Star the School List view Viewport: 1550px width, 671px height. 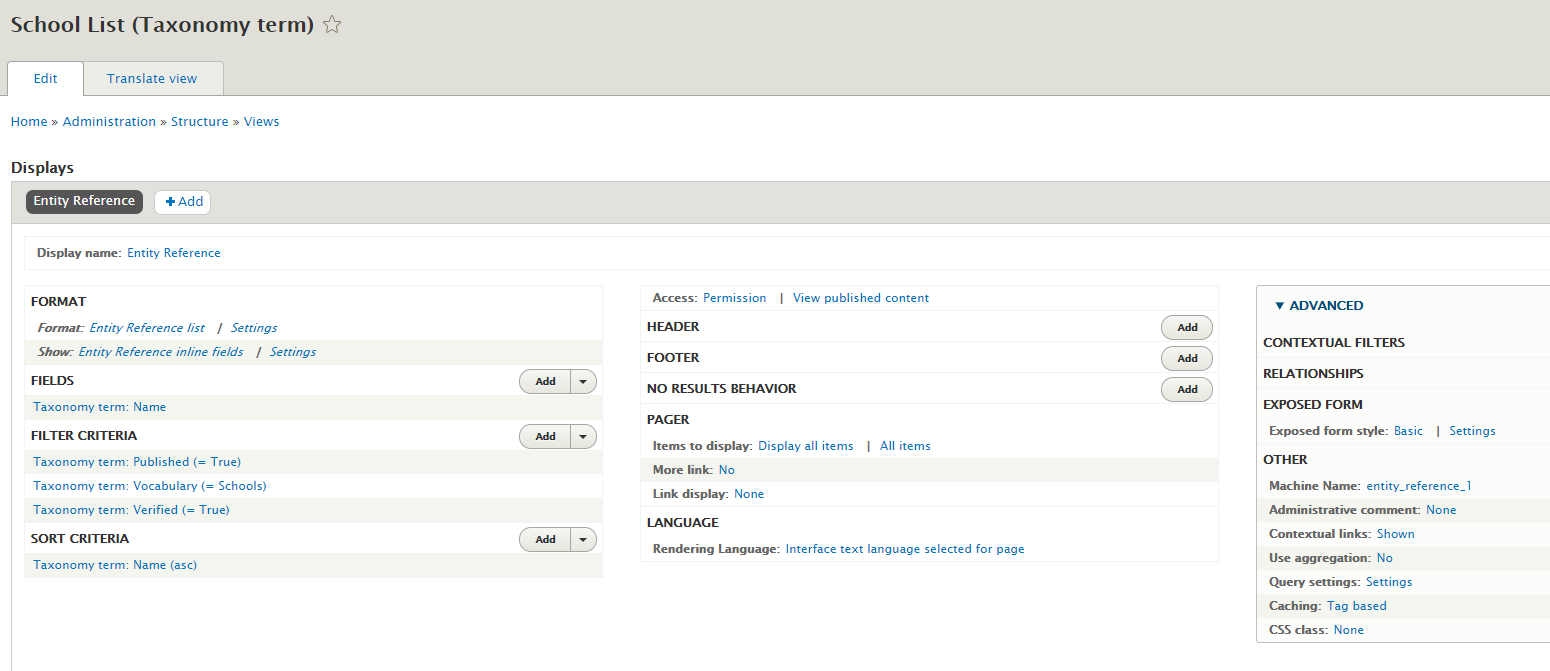click(x=331, y=24)
